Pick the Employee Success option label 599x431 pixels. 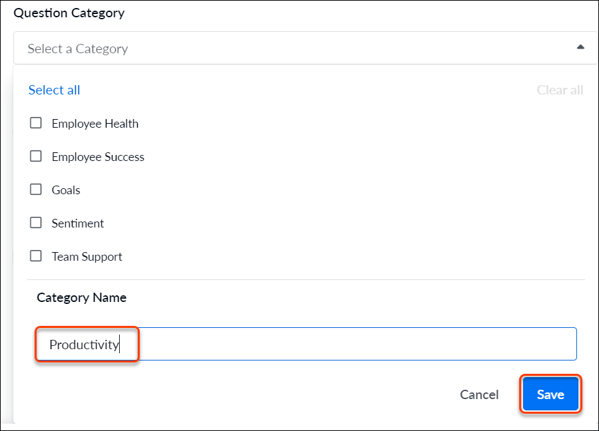[x=98, y=157]
